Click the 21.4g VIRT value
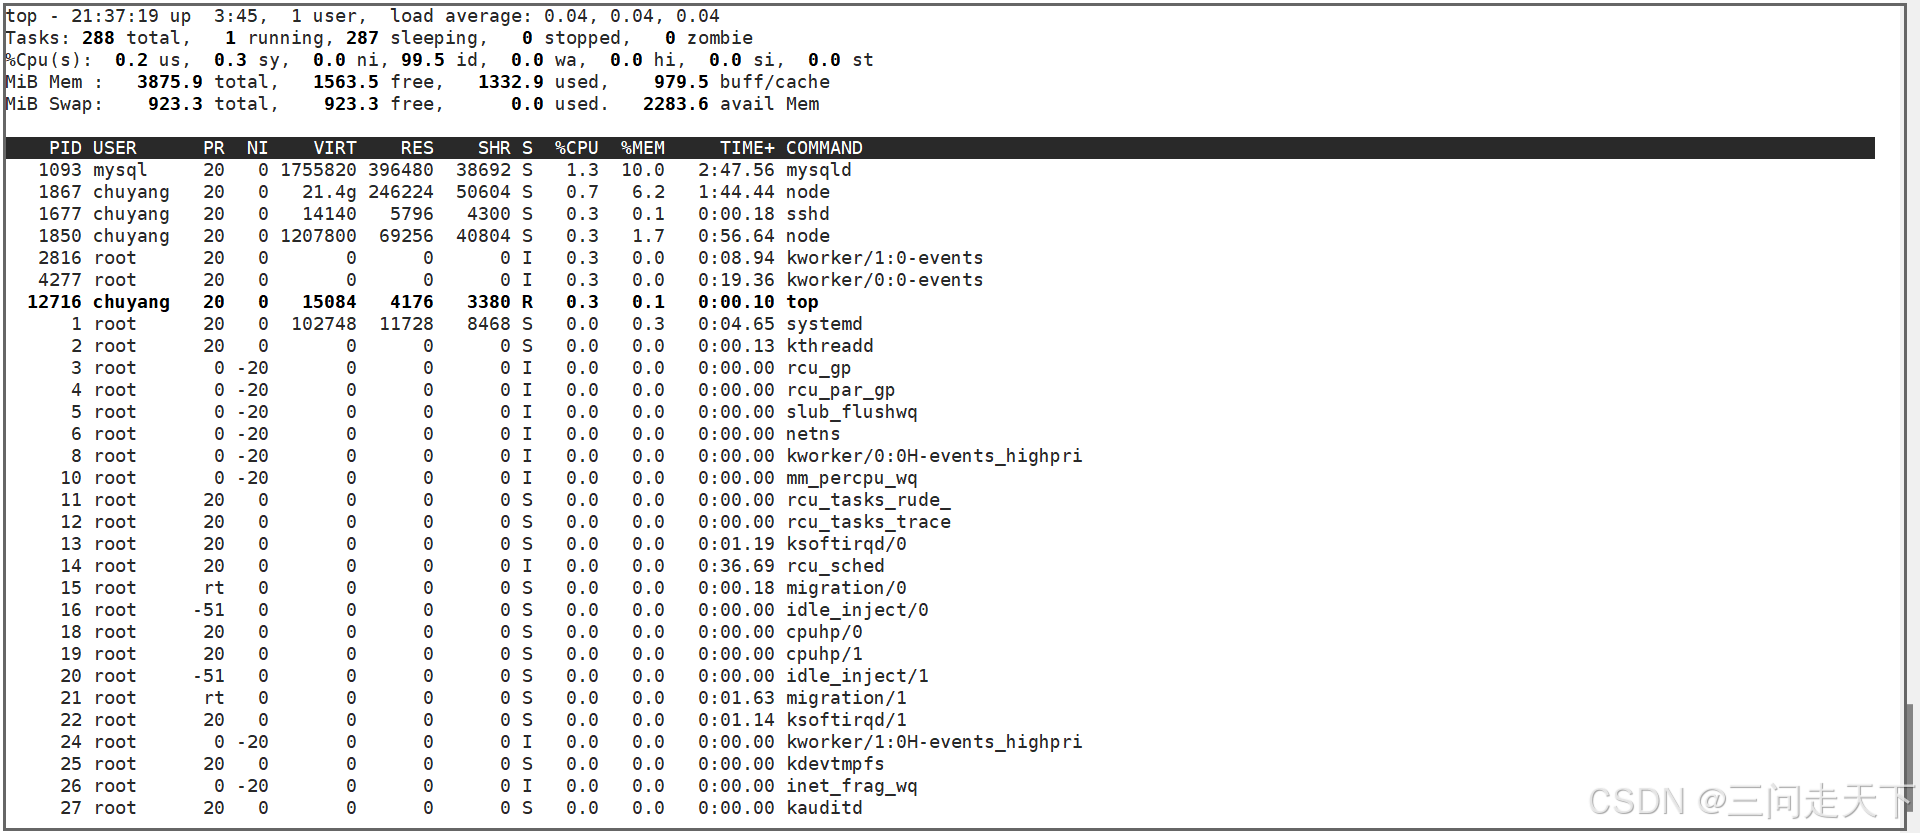Screen dimensions: 1920x833 tap(329, 192)
